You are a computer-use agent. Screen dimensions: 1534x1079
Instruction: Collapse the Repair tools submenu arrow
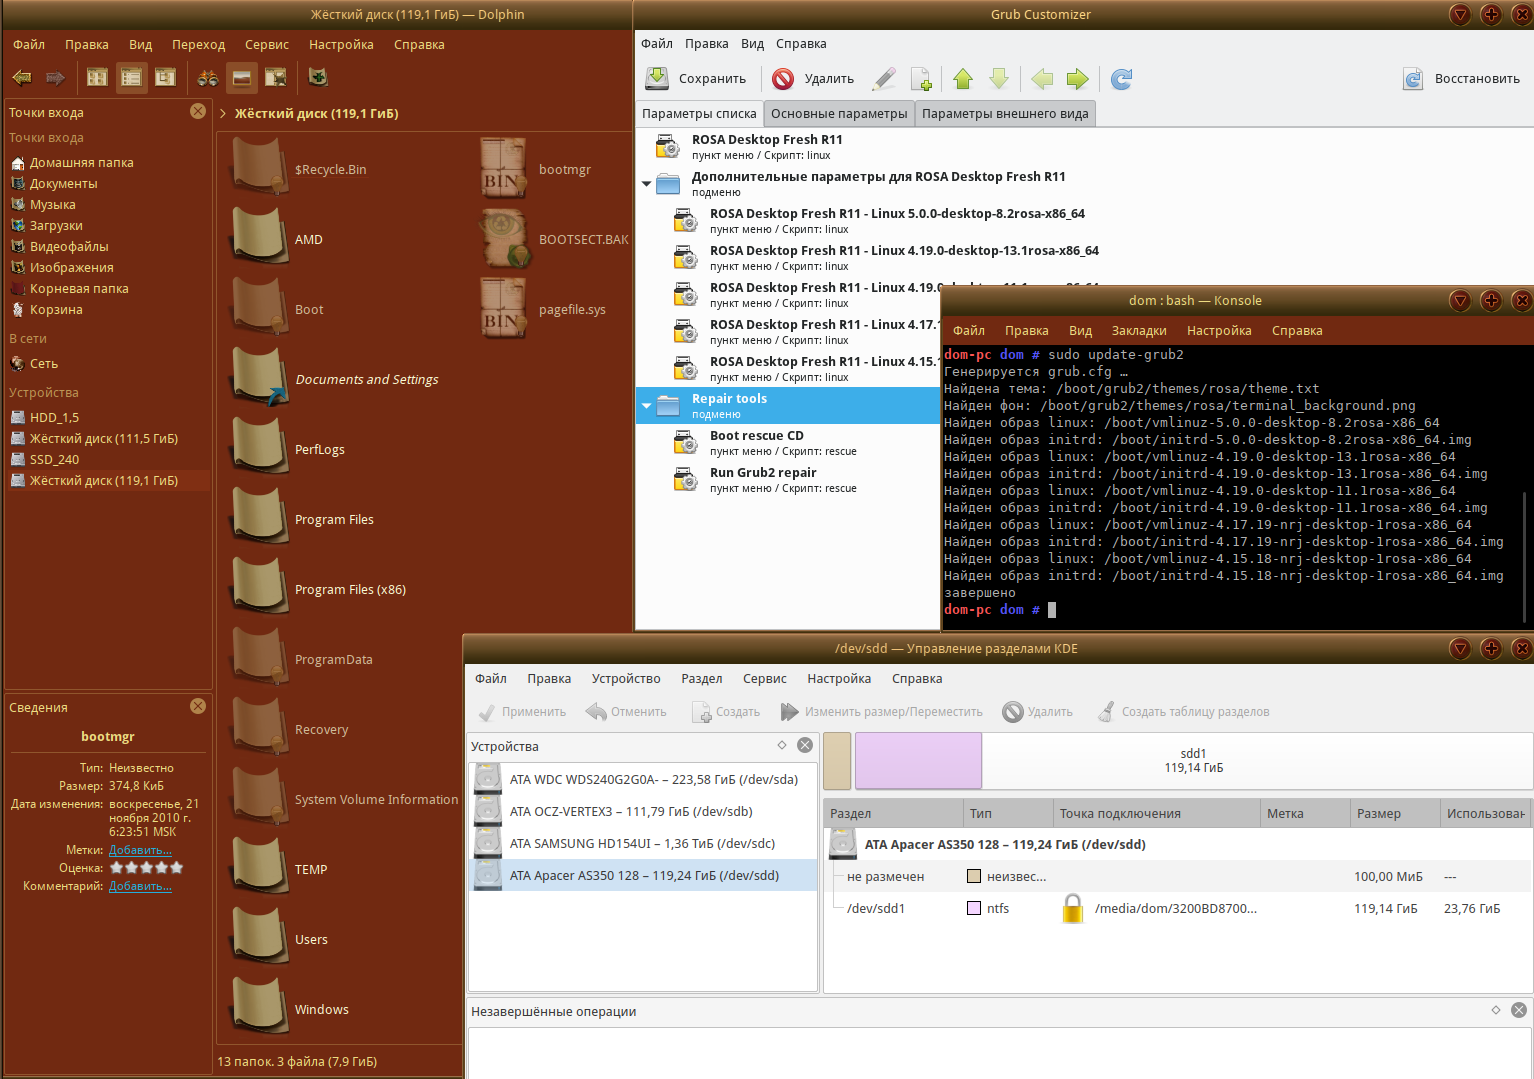(x=647, y=406)
